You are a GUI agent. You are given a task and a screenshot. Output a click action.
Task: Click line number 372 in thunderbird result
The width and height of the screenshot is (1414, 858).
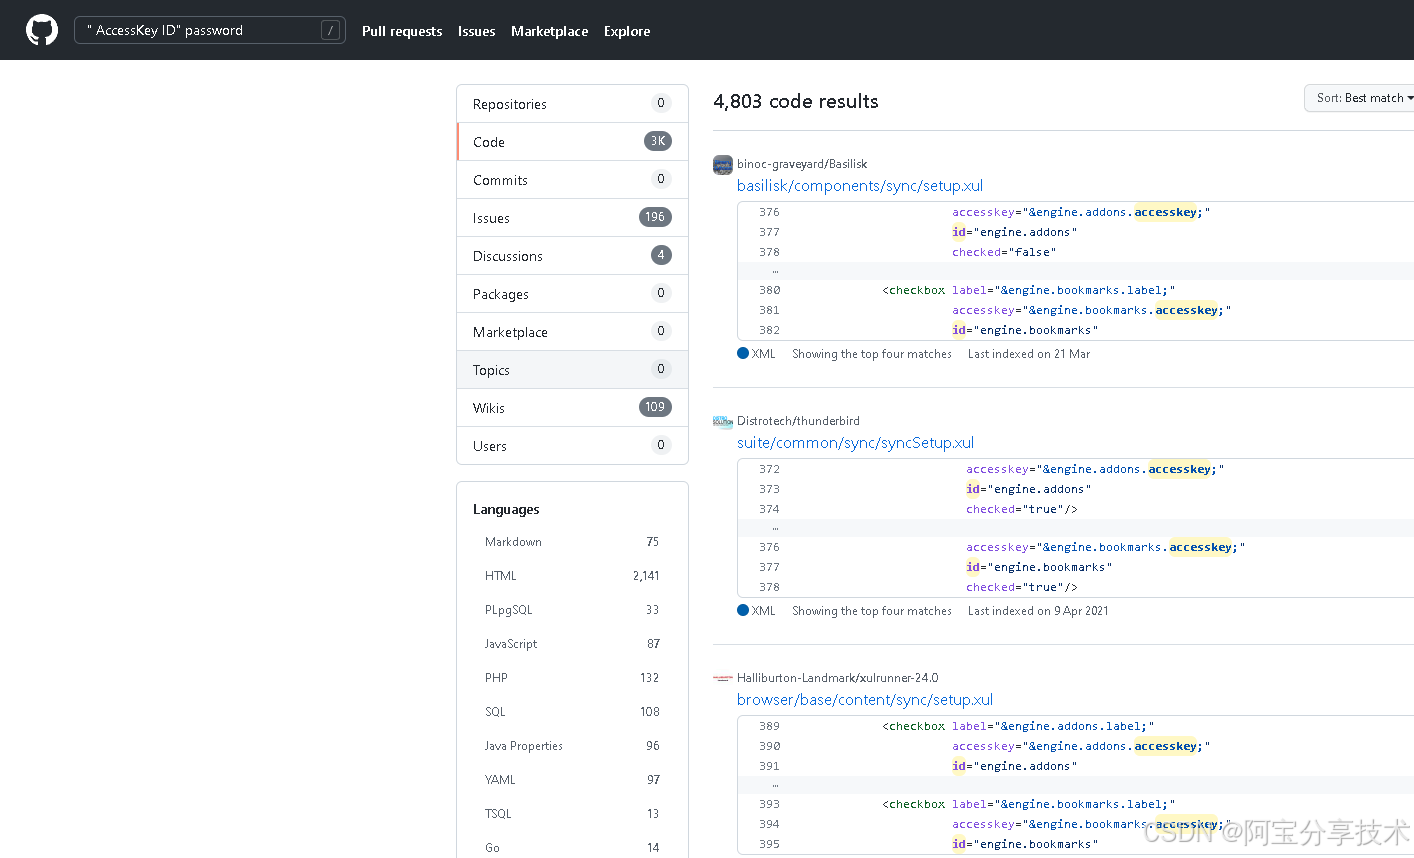point(769,469)
